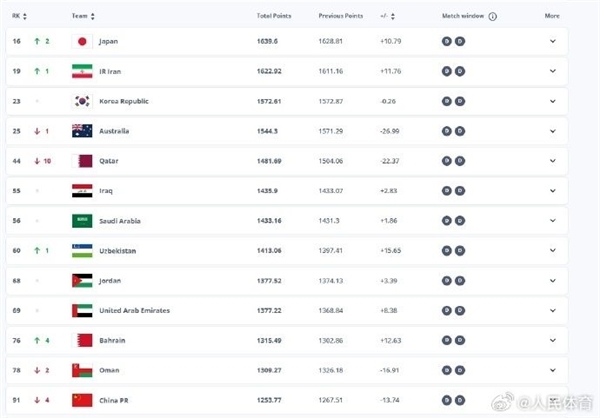The image size is (600, 418).
Task: Click the Match window info icon
Action: (493, 17)
